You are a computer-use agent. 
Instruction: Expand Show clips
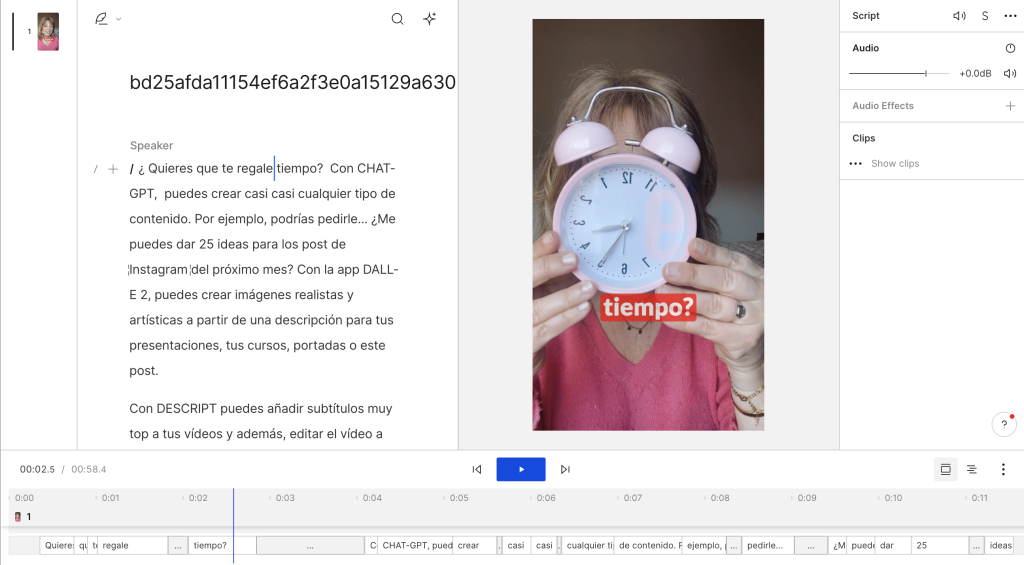[x=895, y=163]
